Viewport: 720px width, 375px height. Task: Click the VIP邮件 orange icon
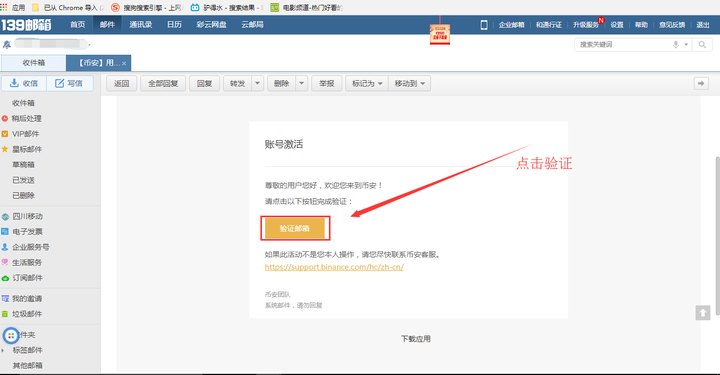coord(5,134)
